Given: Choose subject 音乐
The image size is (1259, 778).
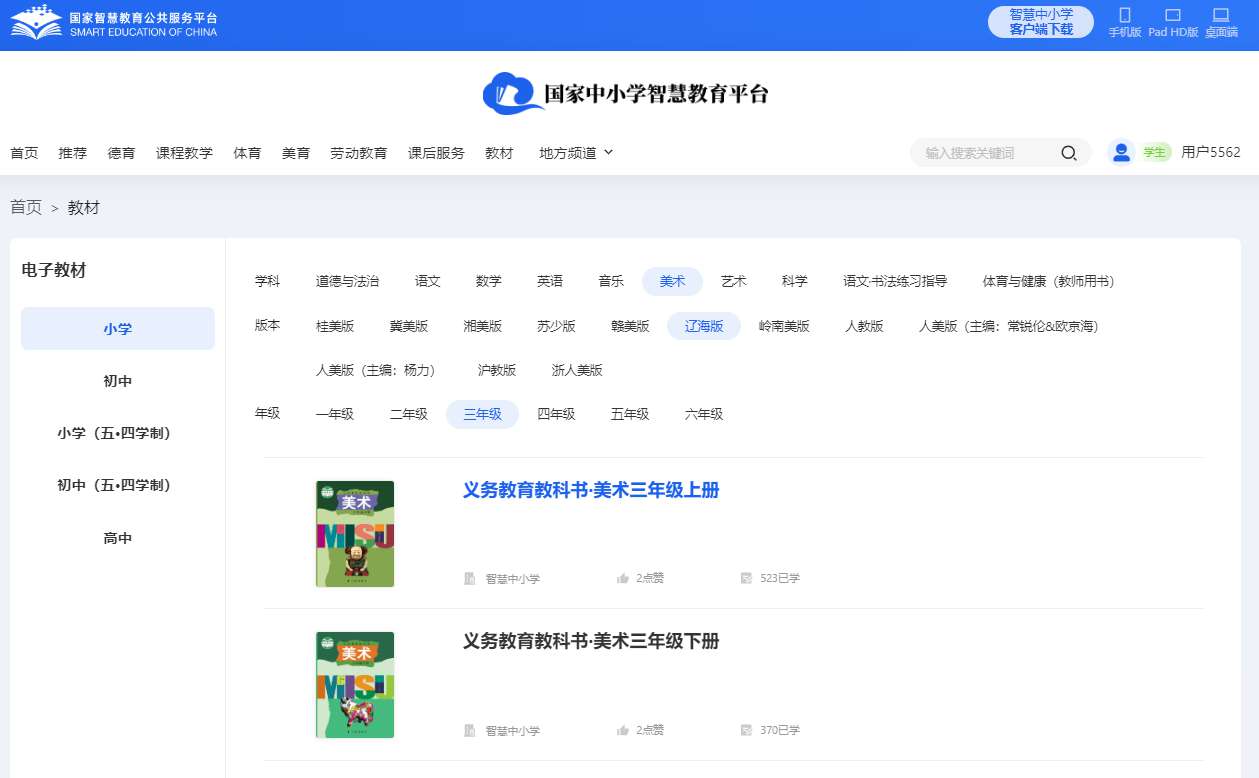Looking at the screenshot, I should pyautogui.click(x=611, y=282).
